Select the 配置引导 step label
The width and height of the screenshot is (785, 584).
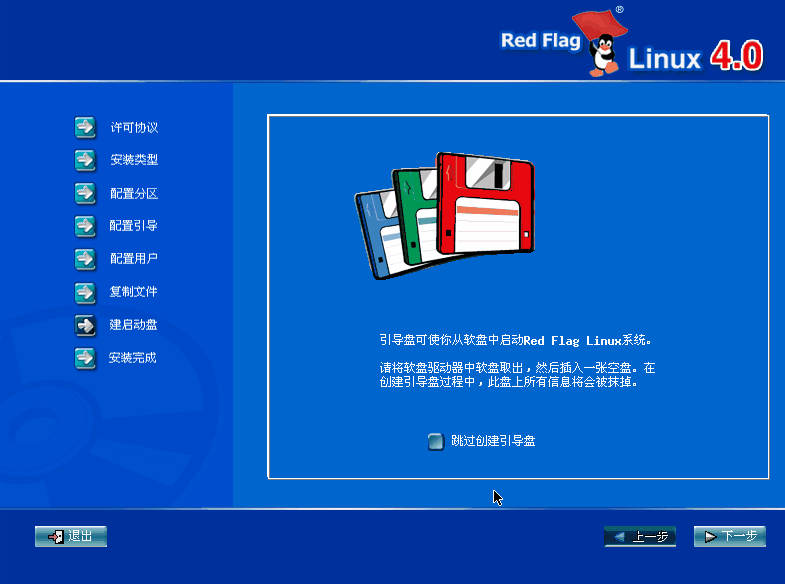pos(134,226)
